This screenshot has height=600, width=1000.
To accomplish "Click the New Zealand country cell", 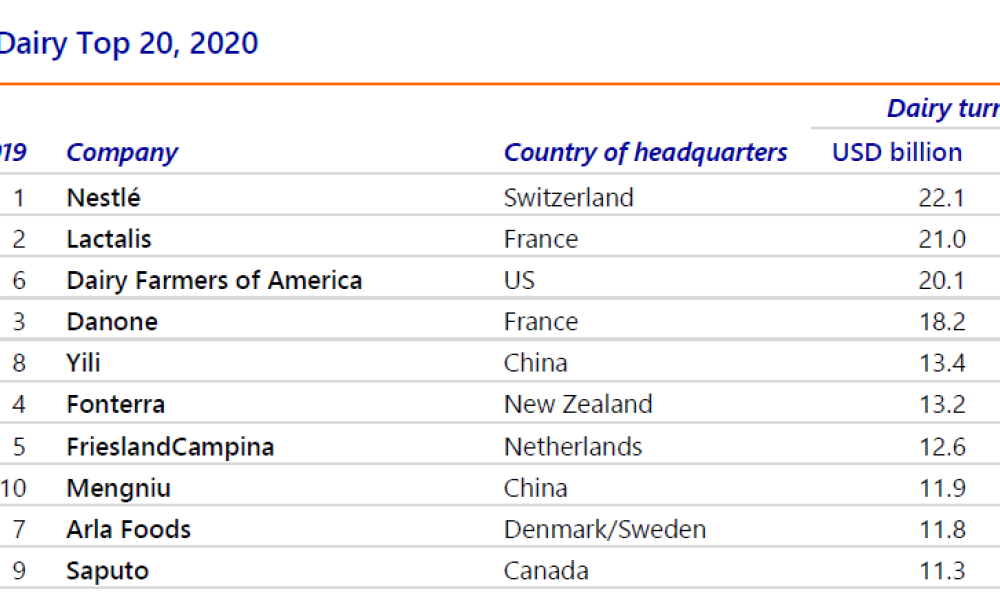I will pyautogui.click(x=577, y=405).
